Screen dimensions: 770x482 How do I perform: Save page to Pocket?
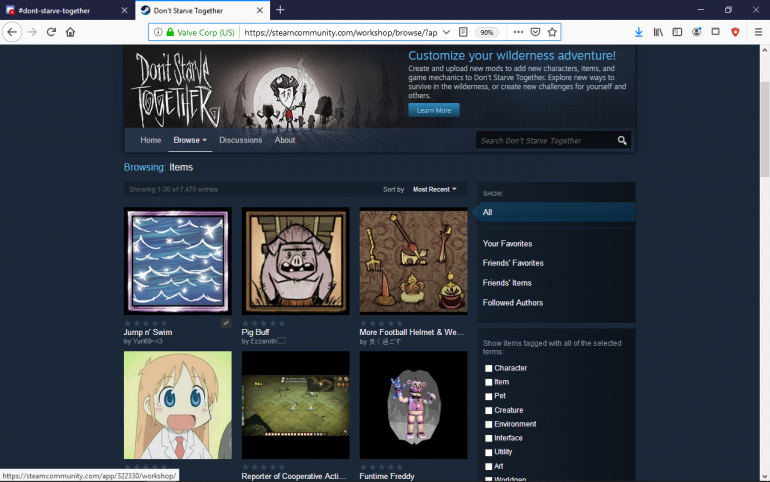535,32
